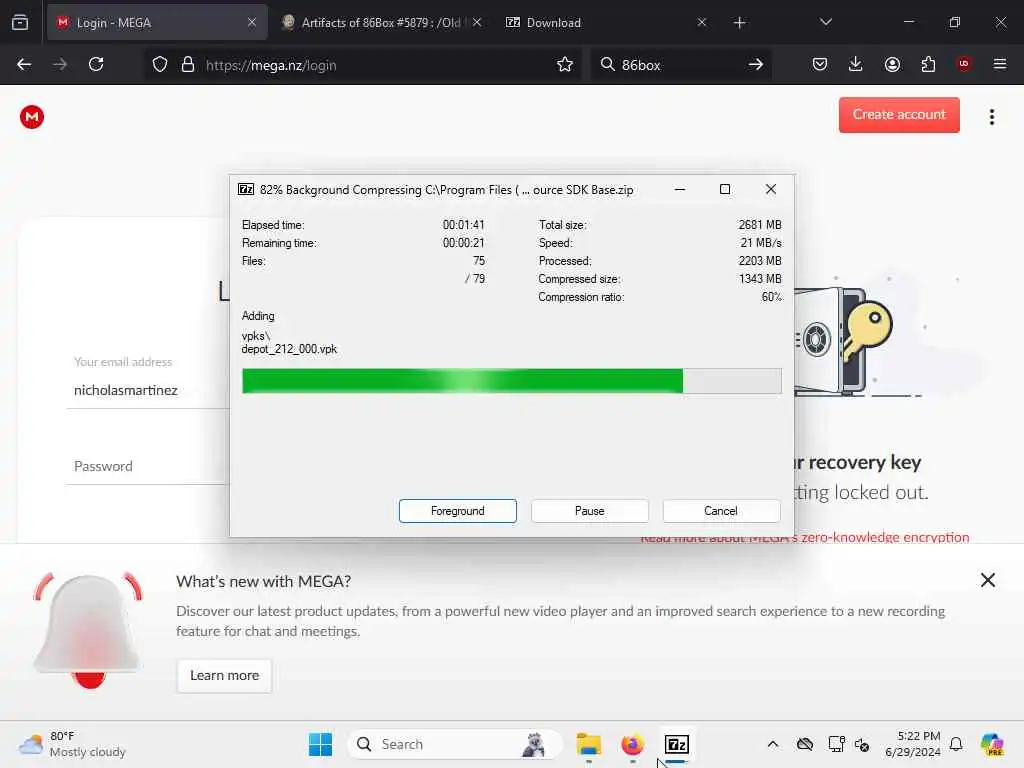This screenshot has width=1024, height=768.
Task: Open the notifications bell icon
Action: pos(956,744)
